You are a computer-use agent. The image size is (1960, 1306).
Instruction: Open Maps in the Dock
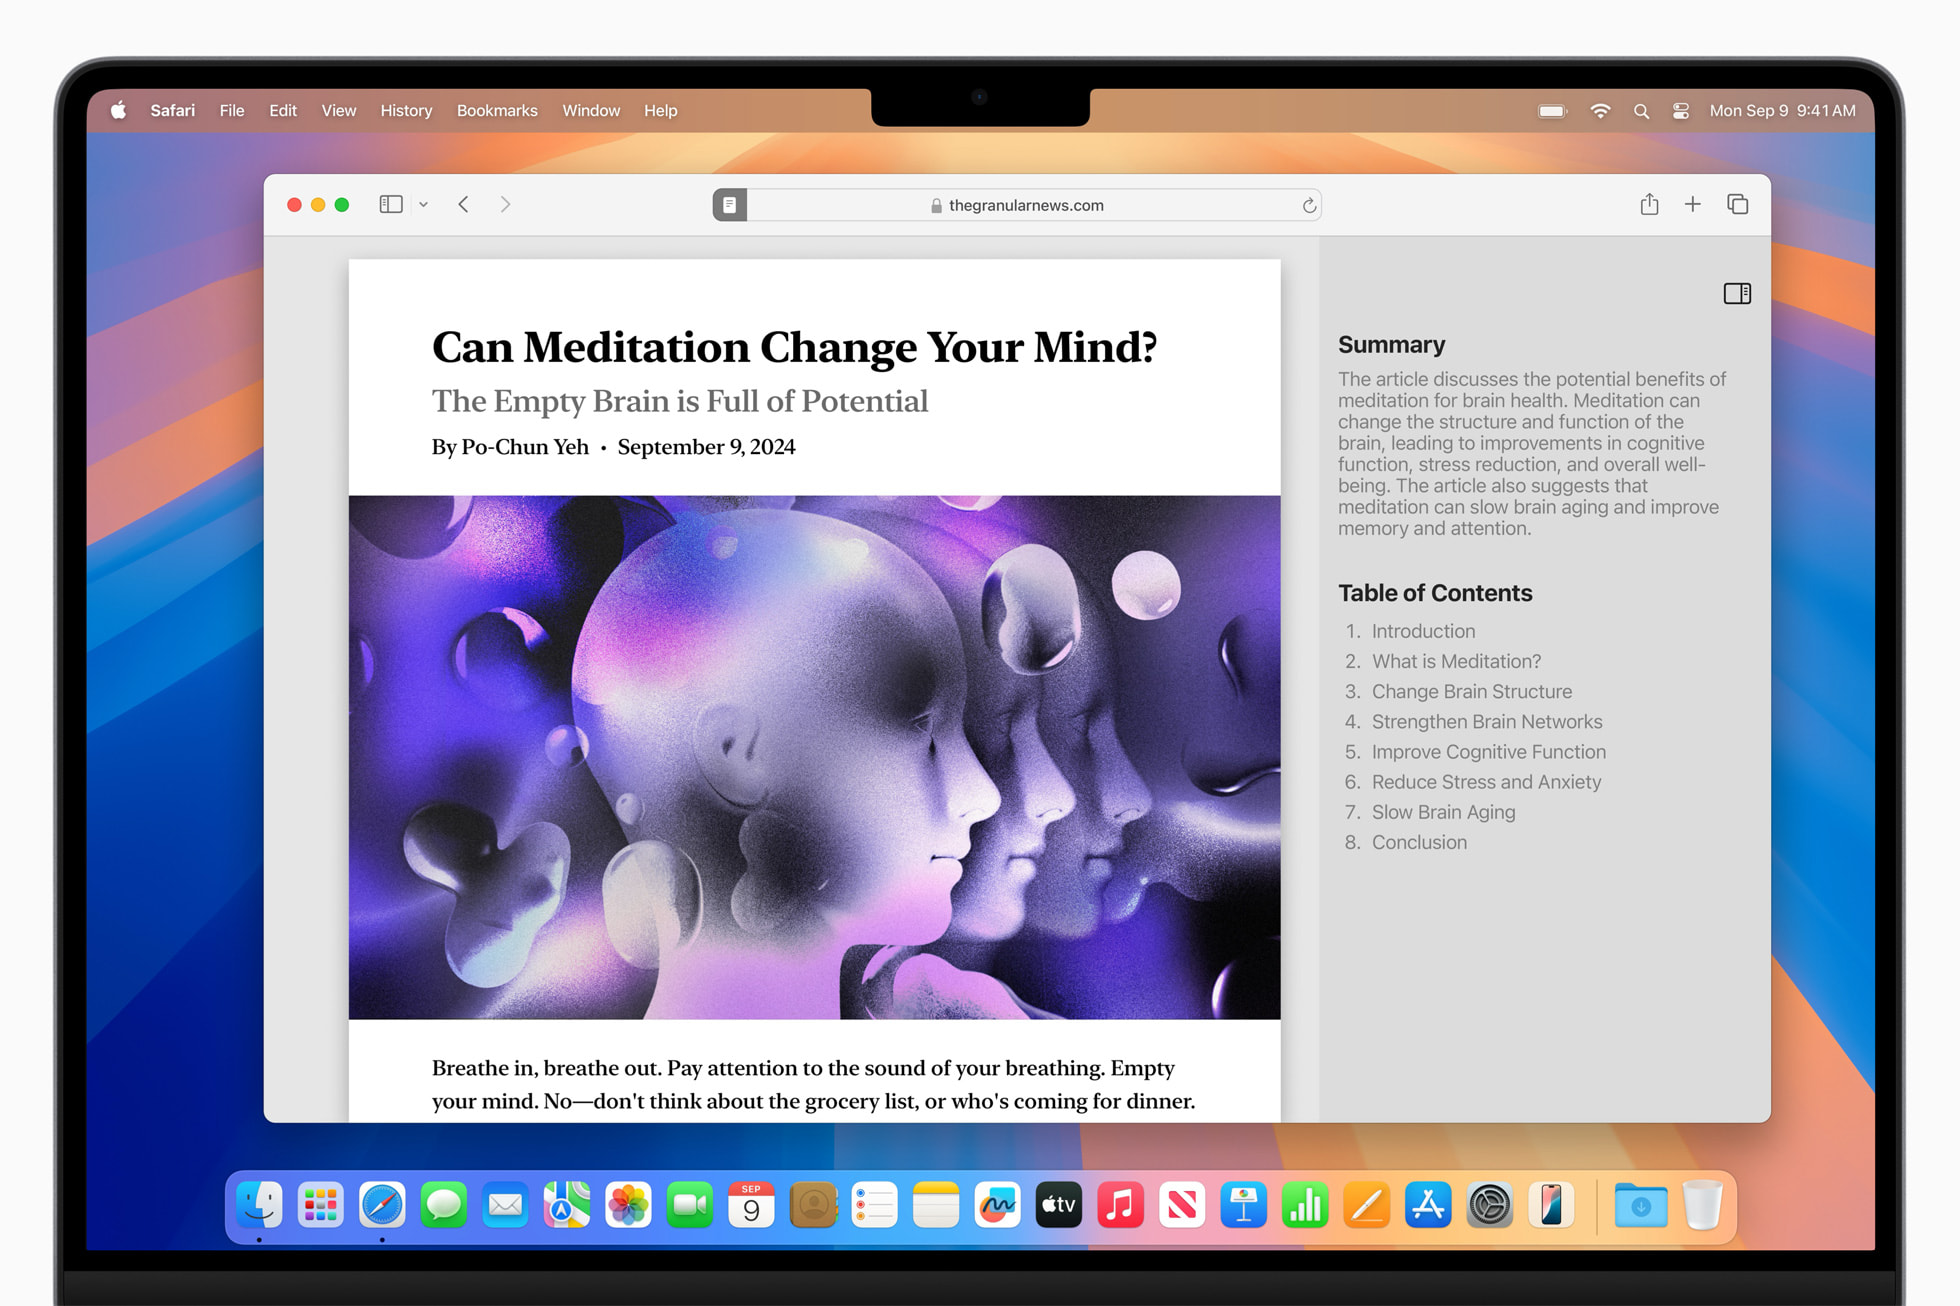(x=567, y=1205)
